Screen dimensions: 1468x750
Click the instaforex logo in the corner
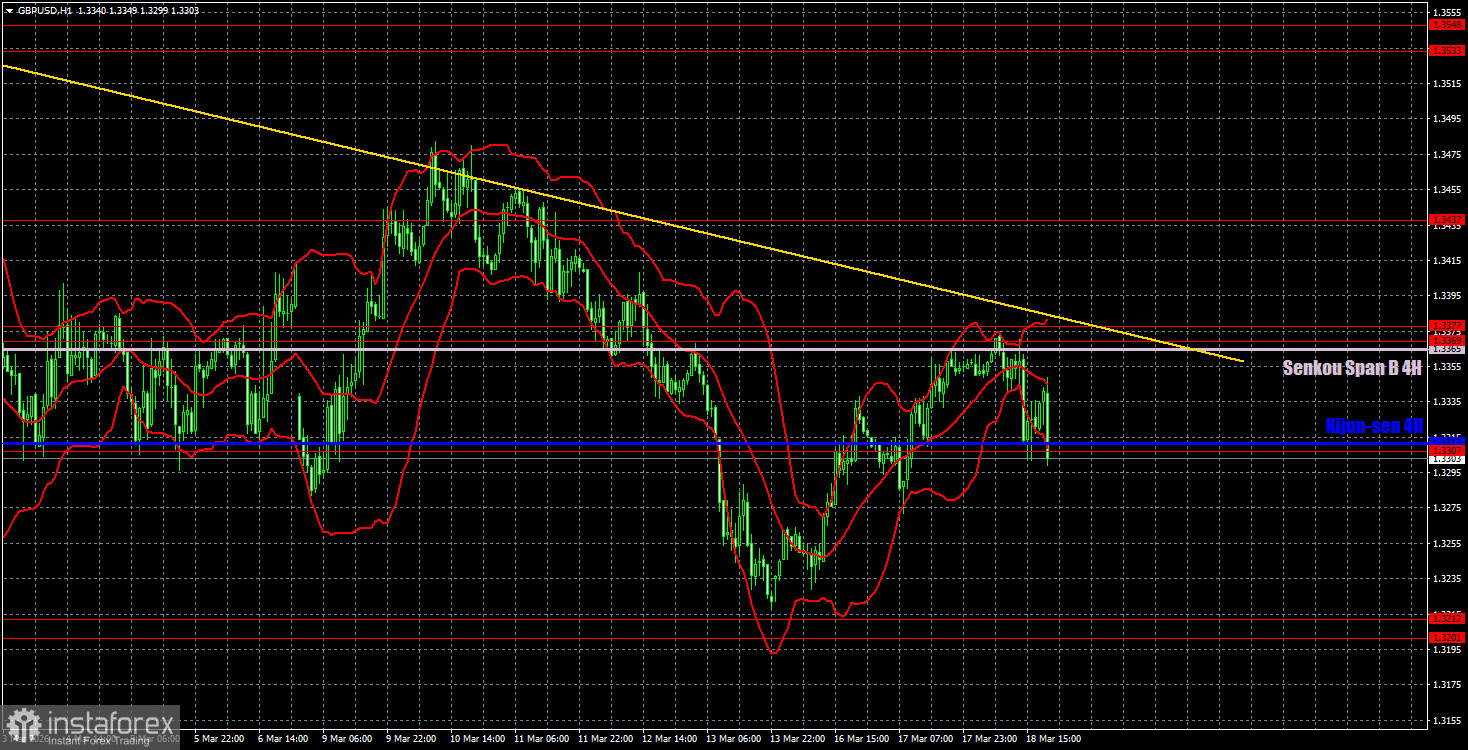90,726
